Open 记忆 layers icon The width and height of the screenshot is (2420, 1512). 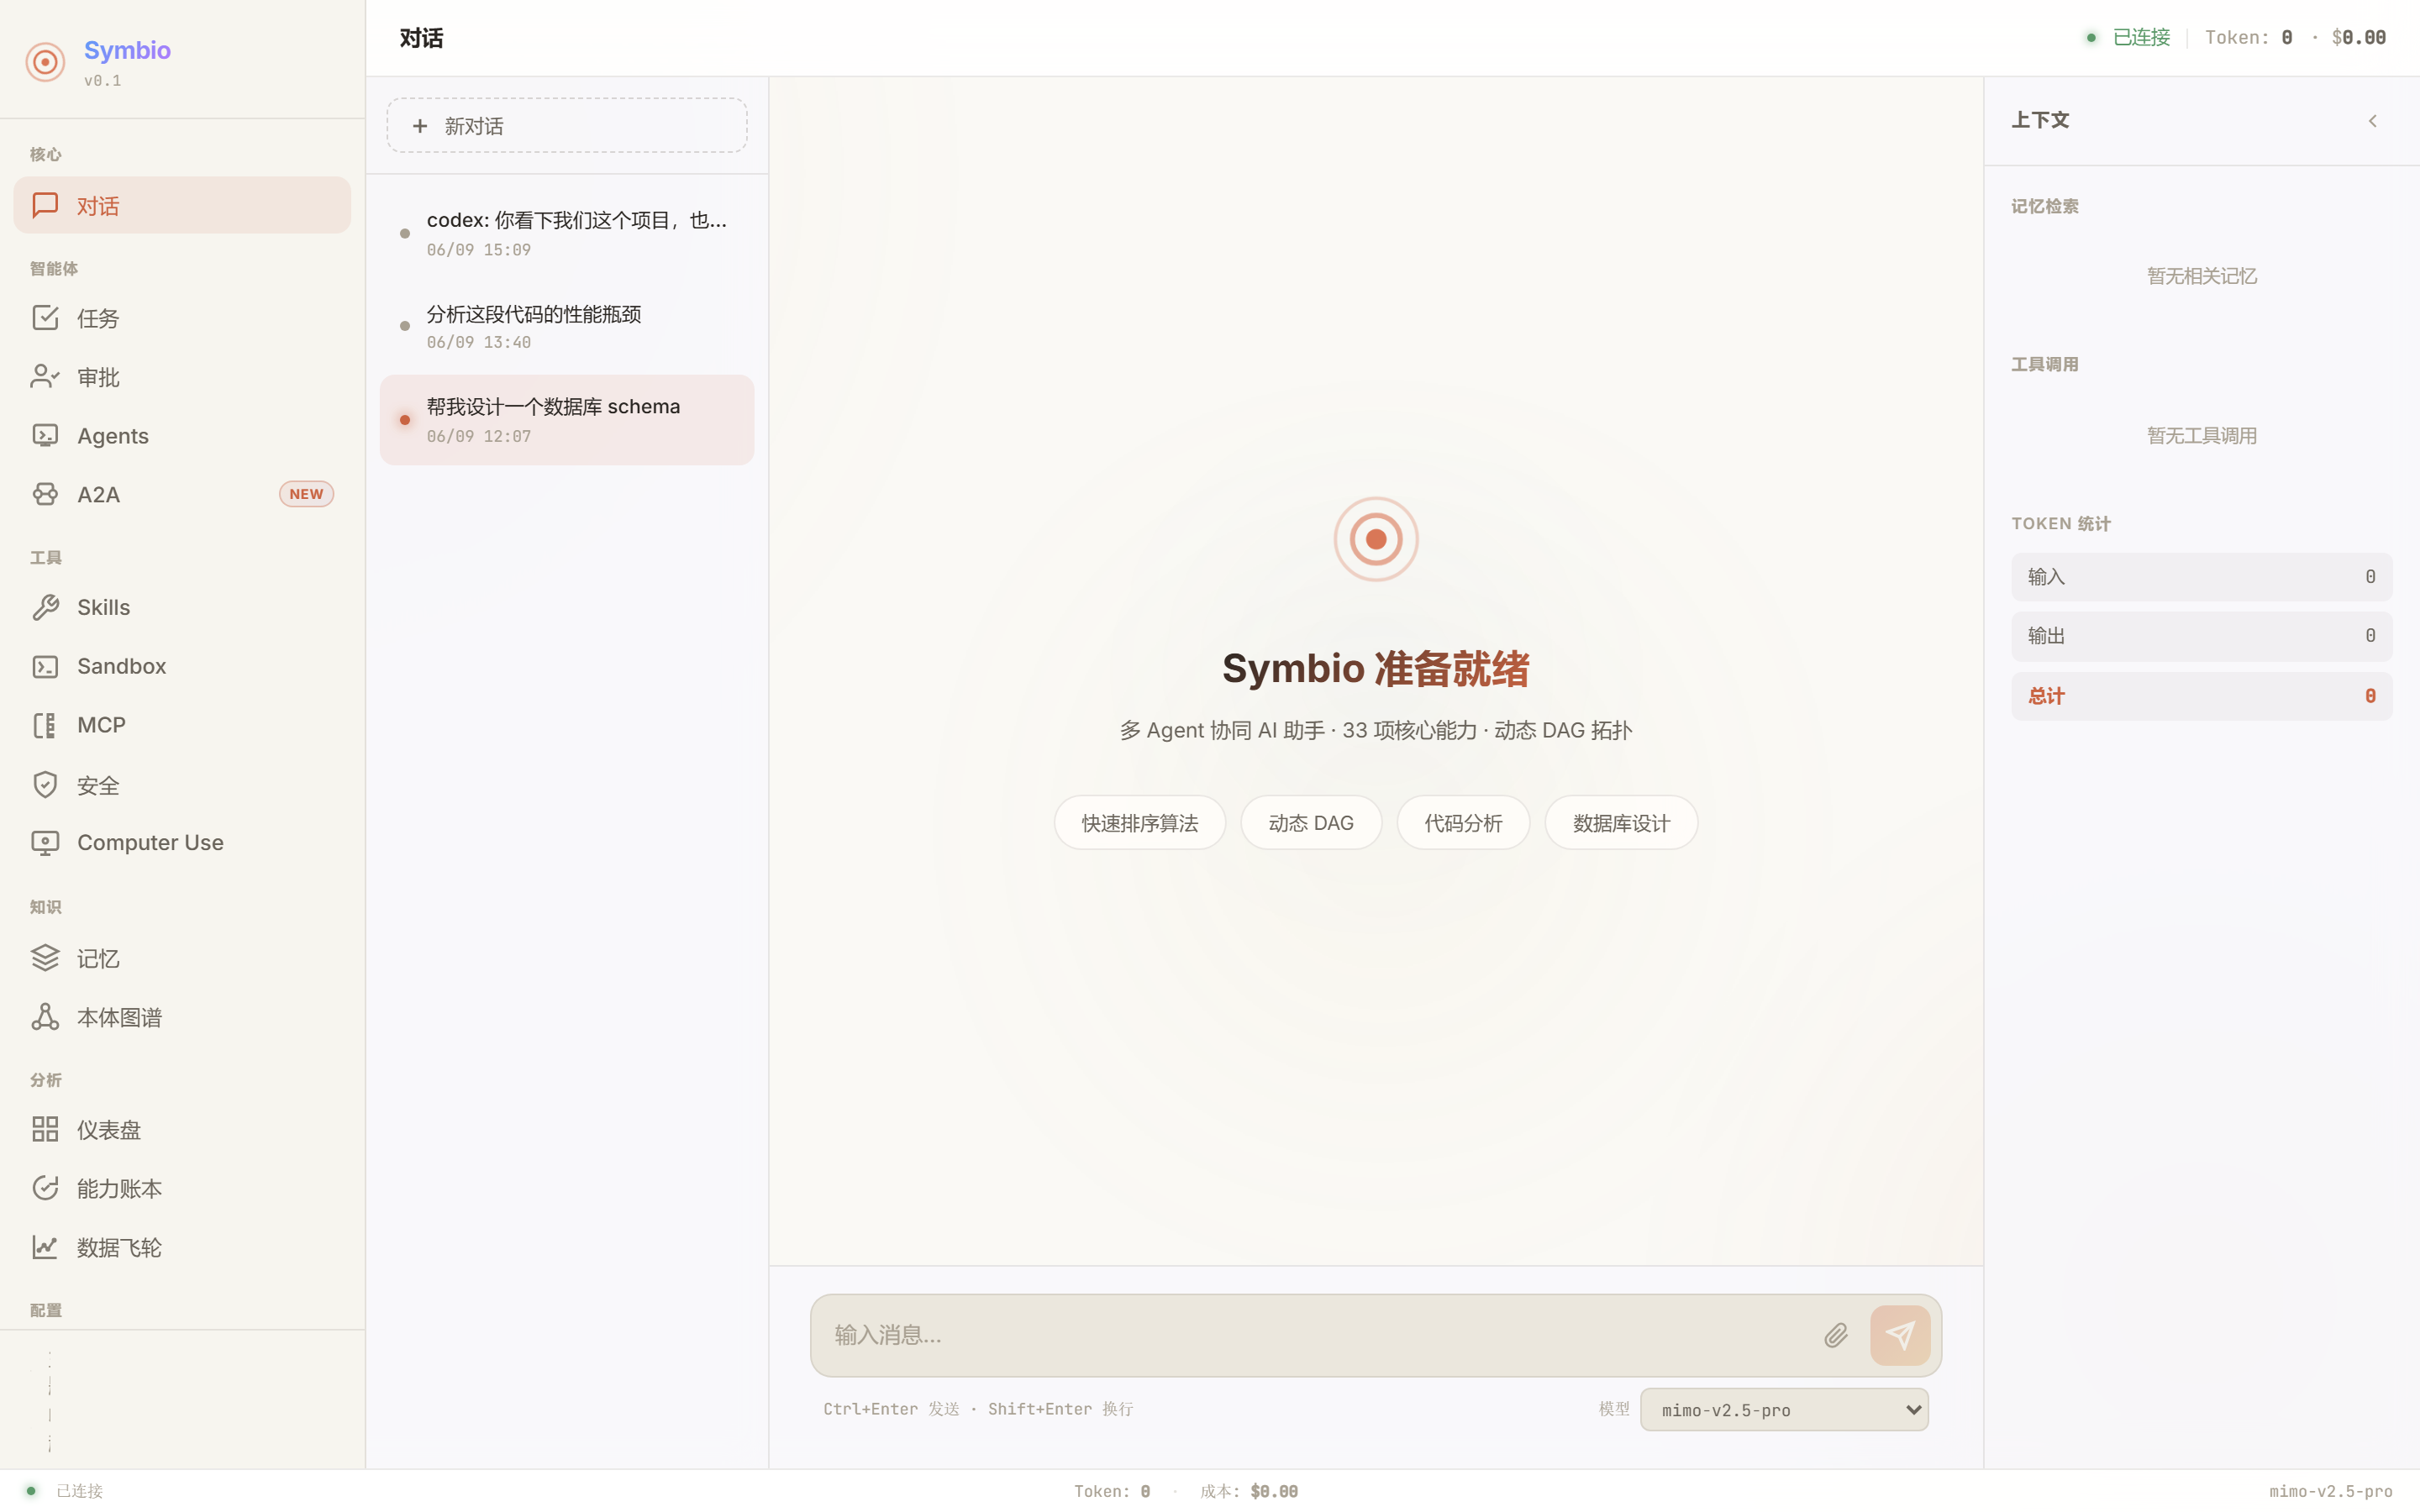point(45,958)
